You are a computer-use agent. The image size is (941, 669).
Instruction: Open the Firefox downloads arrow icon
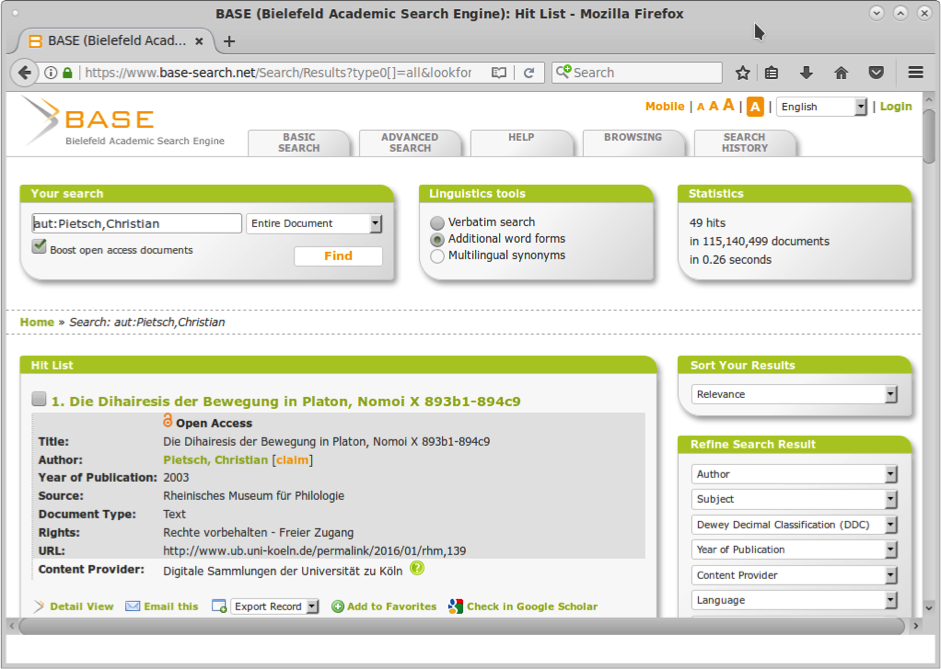806,73
